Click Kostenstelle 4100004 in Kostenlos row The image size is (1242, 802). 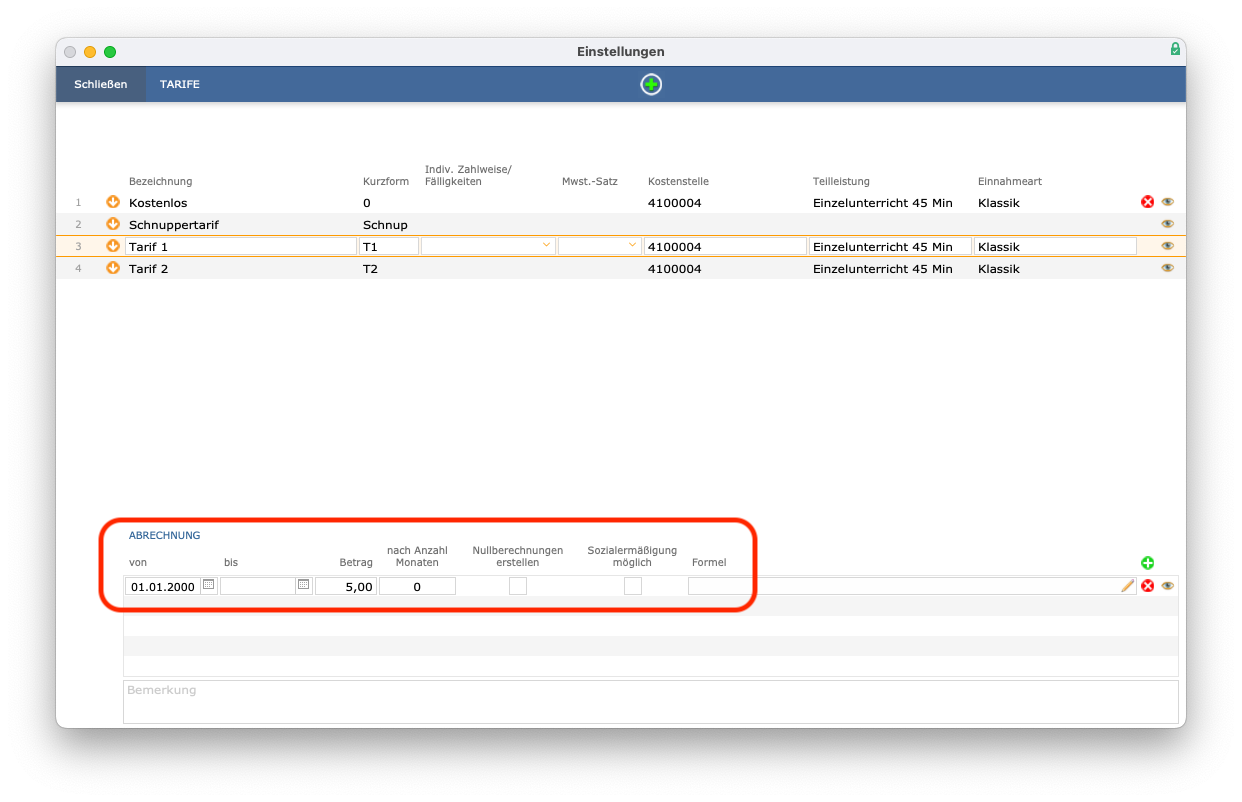tap(675, 203)
